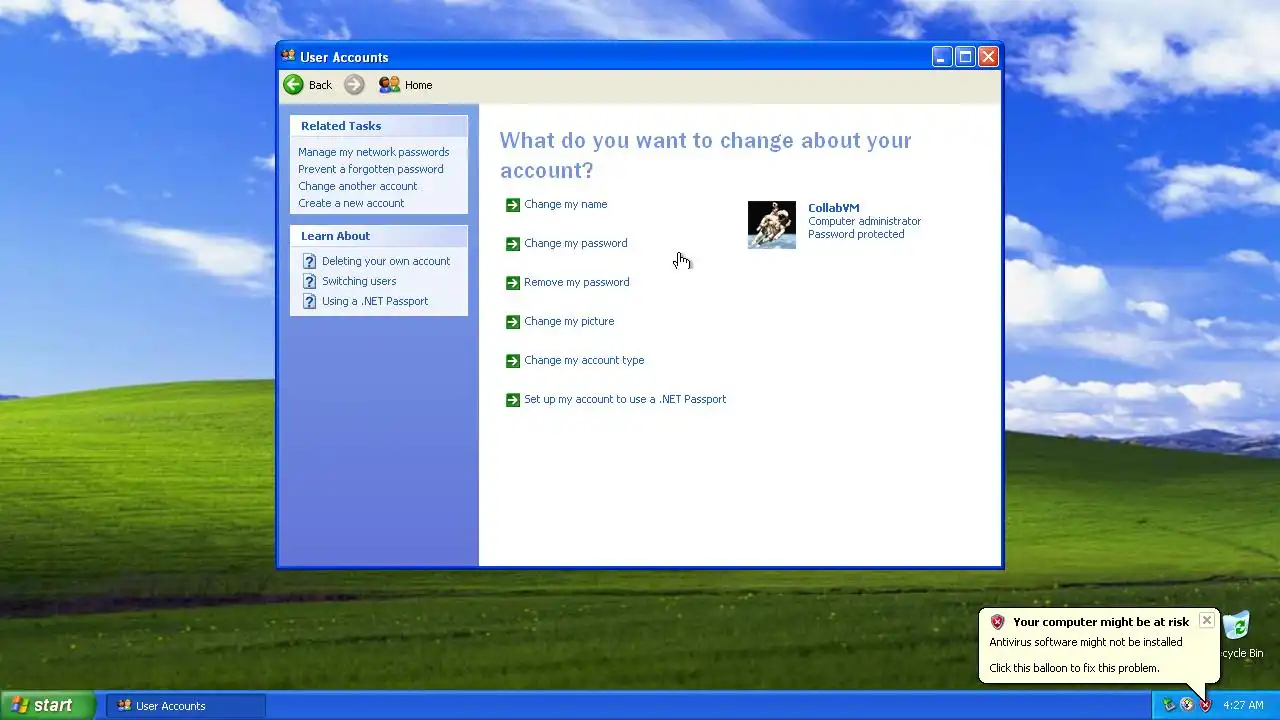
Task: Click help icon next to Switching users
Action: (309, 281)
